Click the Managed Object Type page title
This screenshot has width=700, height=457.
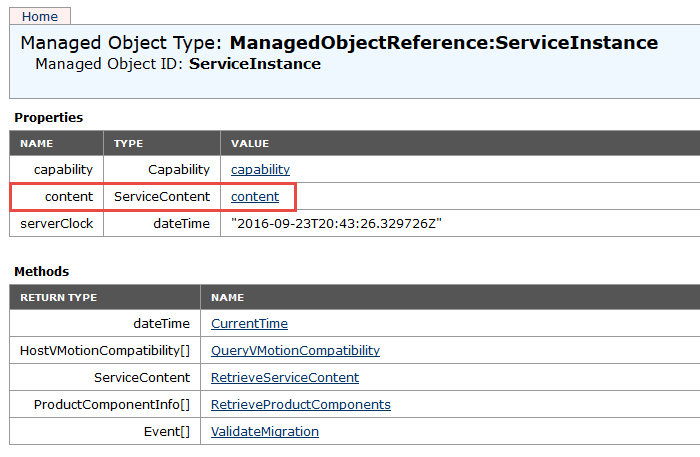click(x=339, y=43)
